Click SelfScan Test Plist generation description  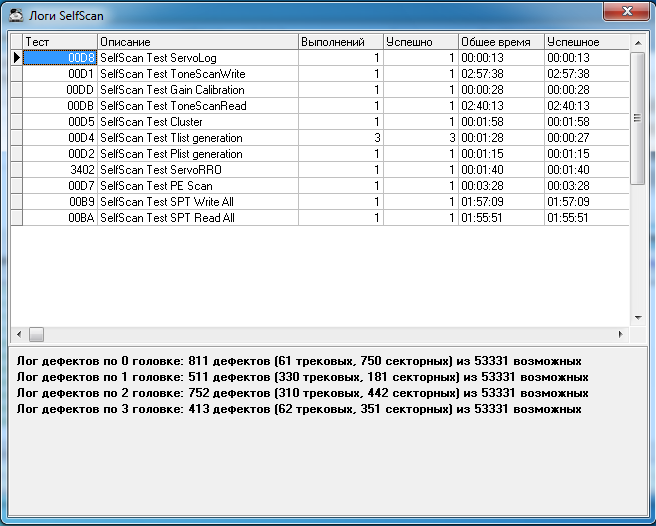click(x=198, y=154)
